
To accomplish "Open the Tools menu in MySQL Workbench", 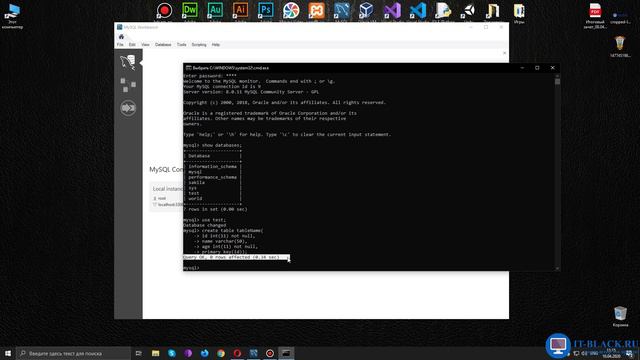I will [x=182, y=44].
